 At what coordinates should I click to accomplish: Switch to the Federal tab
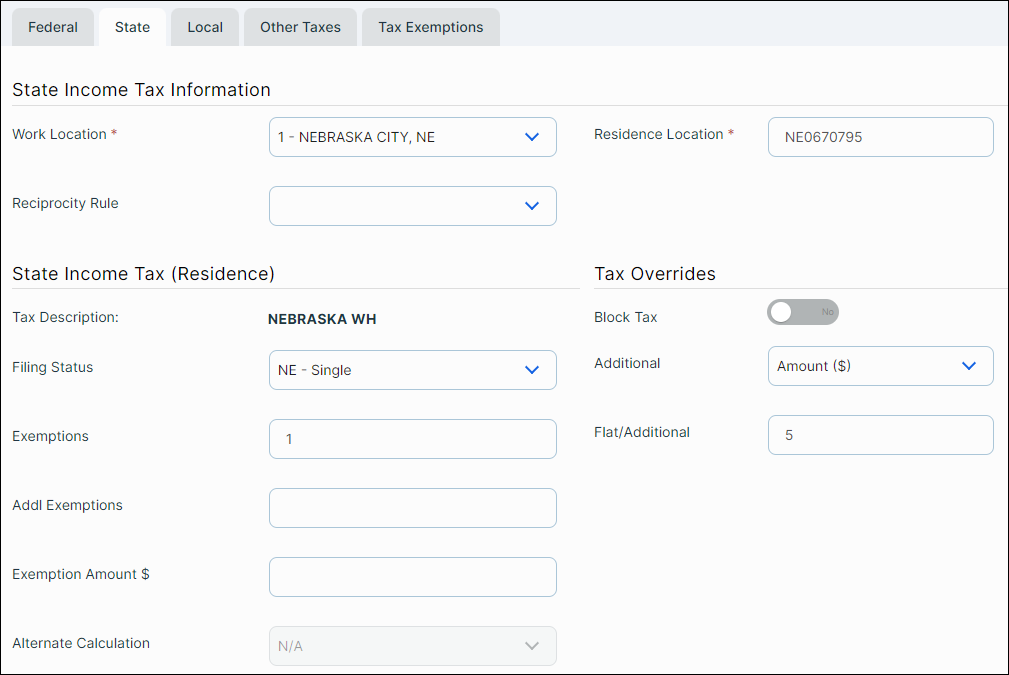coord(53,27)
